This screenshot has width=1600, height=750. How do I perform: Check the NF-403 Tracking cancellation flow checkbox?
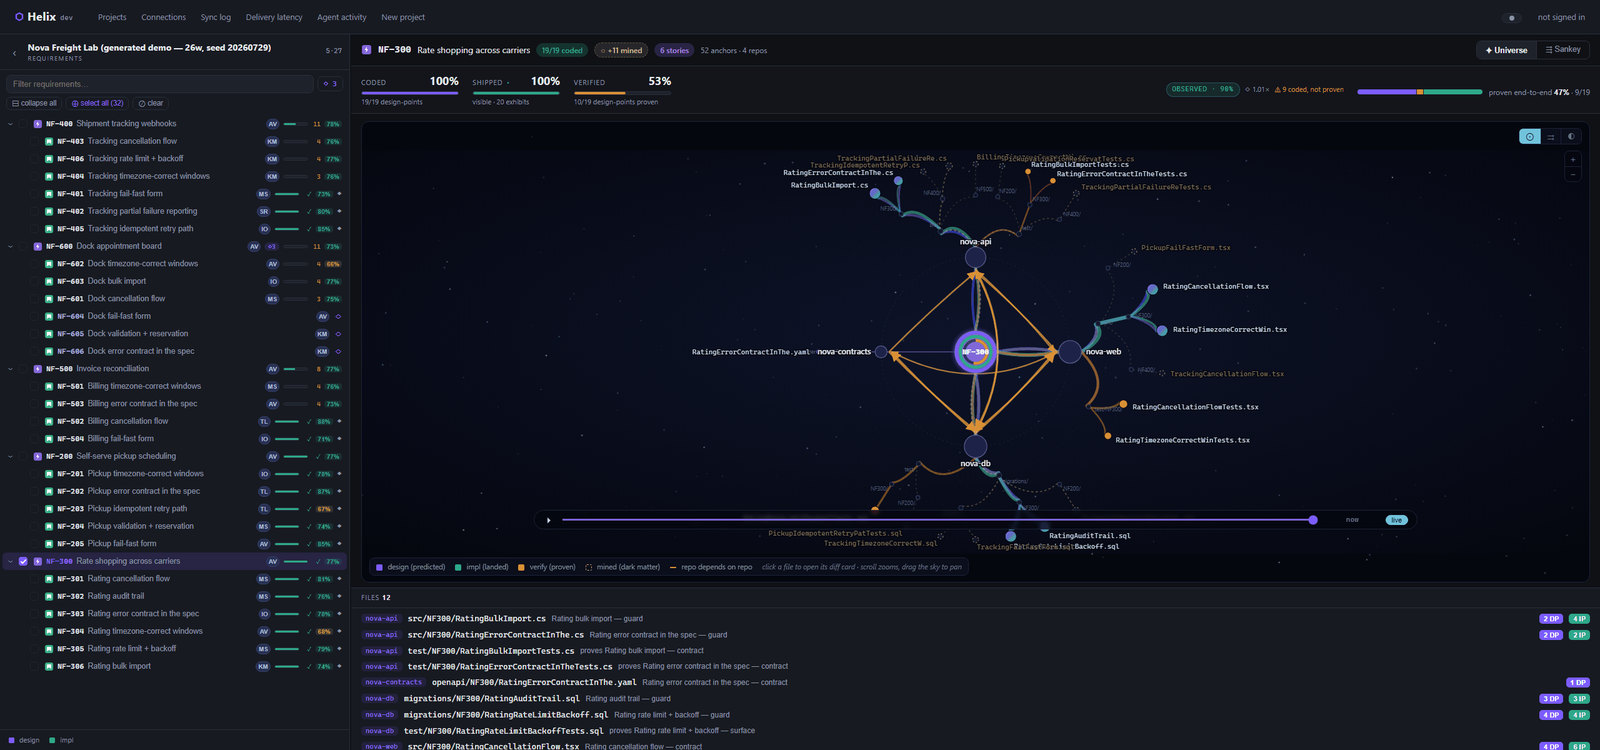coord(34,141)
